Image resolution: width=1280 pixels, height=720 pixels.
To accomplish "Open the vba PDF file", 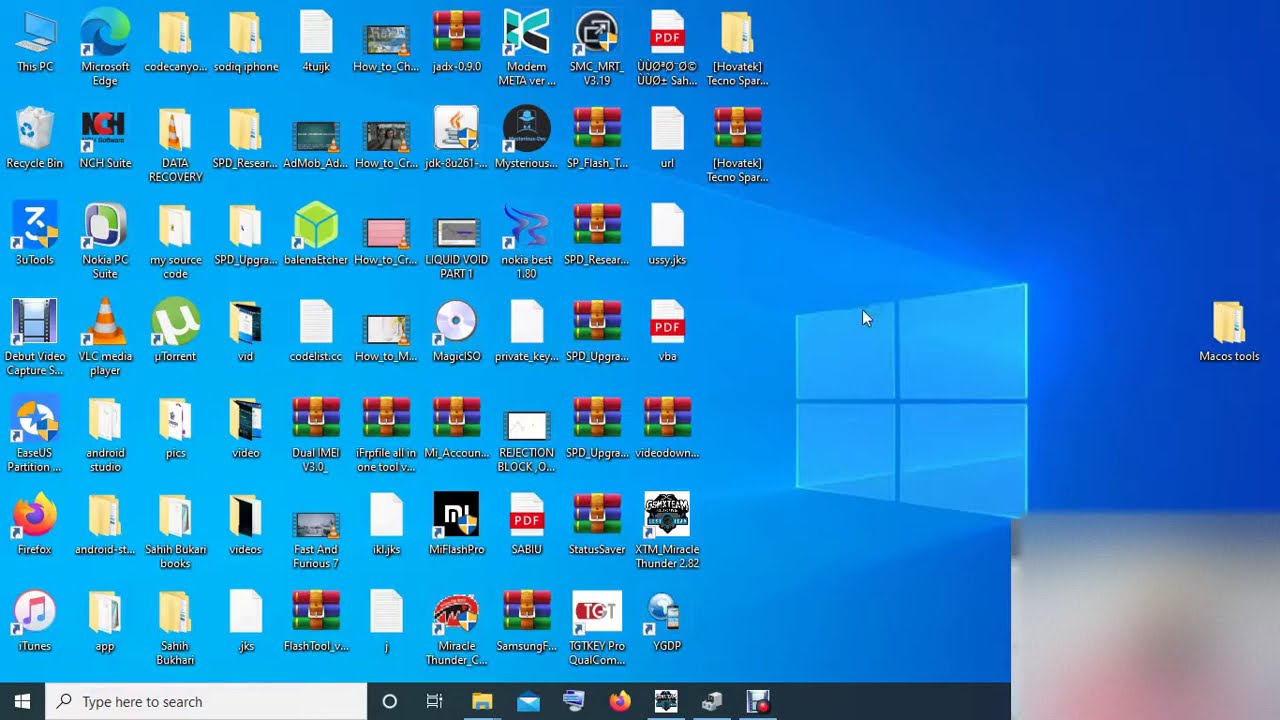I will click(667, 331).
